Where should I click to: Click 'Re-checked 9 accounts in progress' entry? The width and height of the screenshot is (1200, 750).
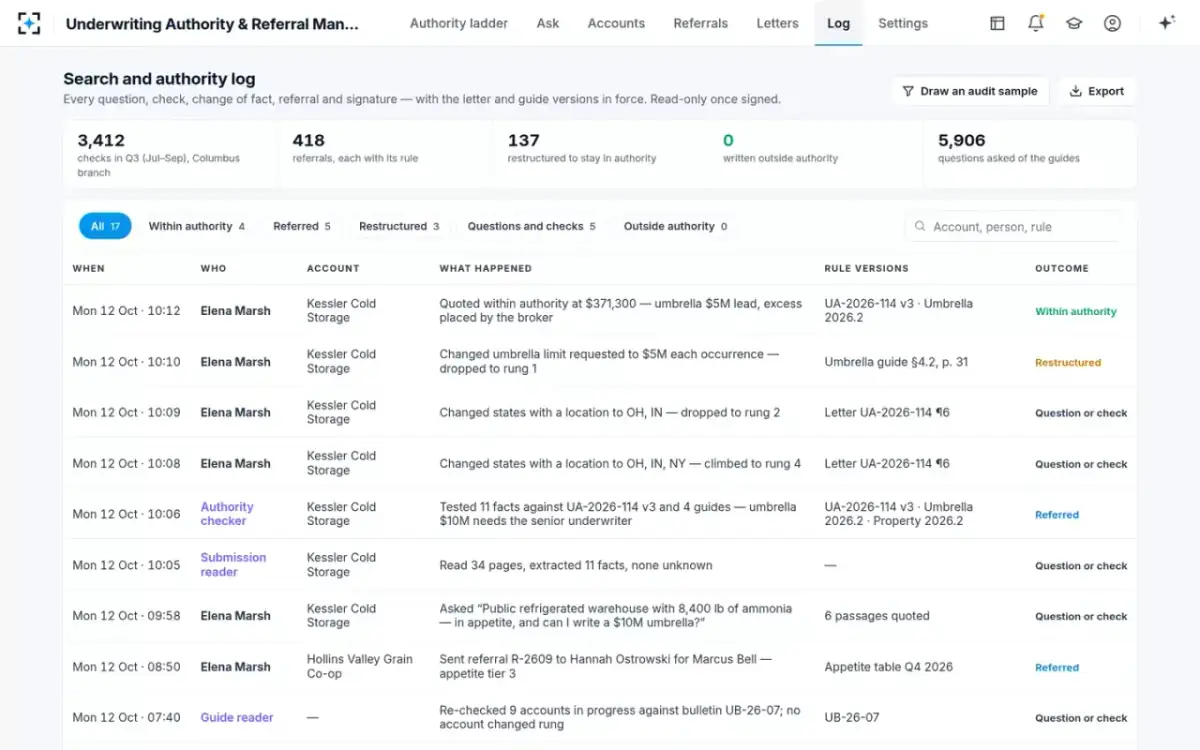tap(620, 717)
